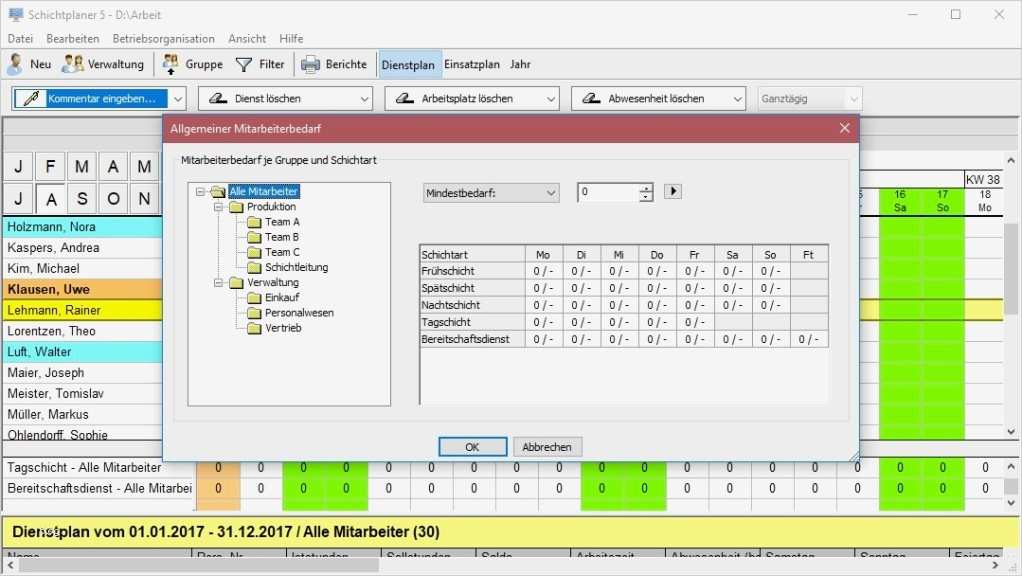Click the Frühschicht Mo cell

click(544, 271)
